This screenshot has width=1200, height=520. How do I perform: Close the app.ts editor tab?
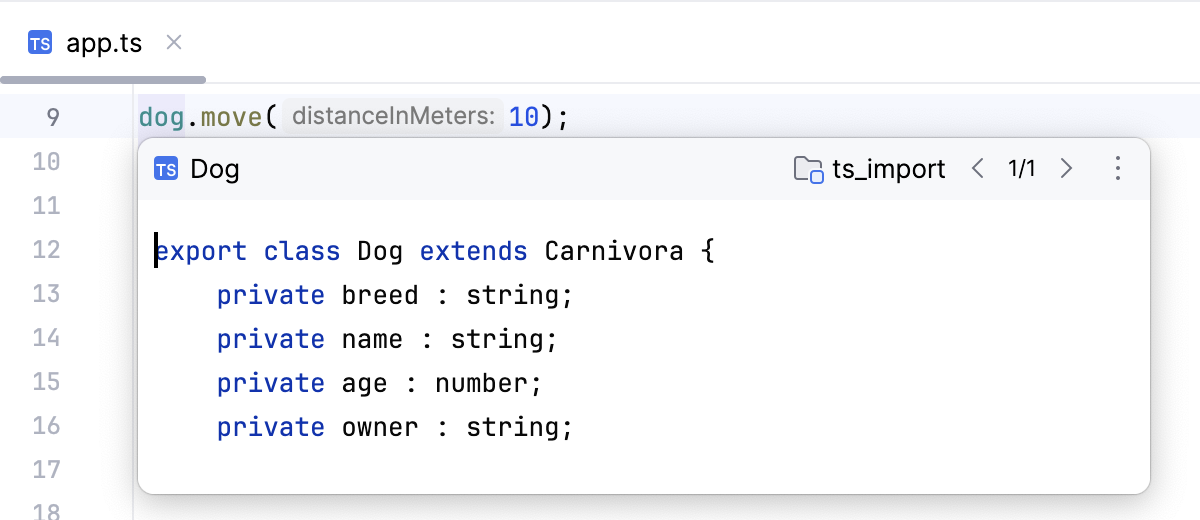point(174,43)
